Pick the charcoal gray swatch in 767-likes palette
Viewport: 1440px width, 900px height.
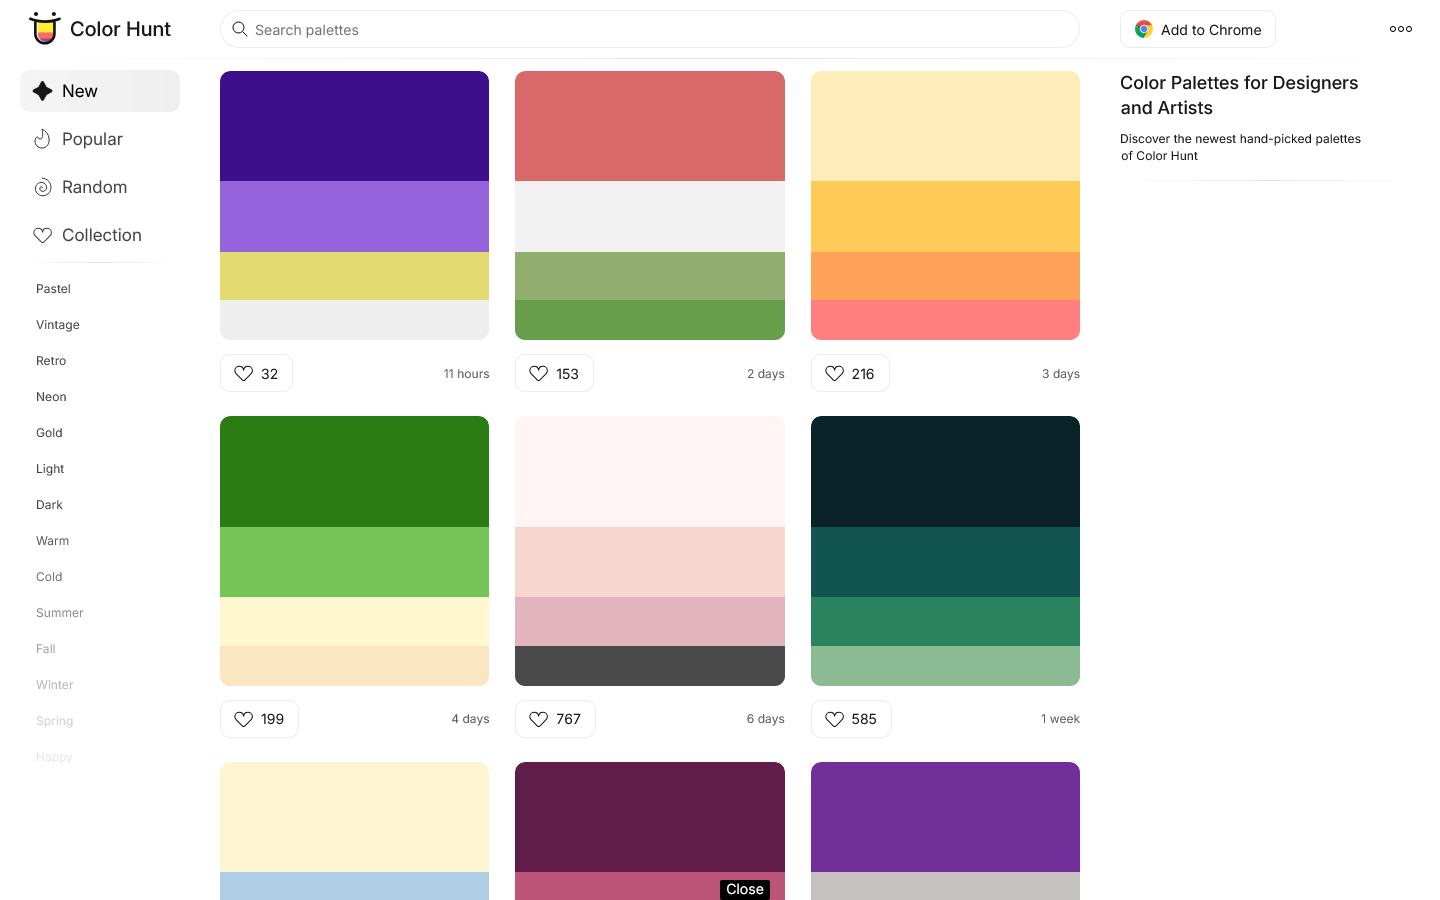650,666
